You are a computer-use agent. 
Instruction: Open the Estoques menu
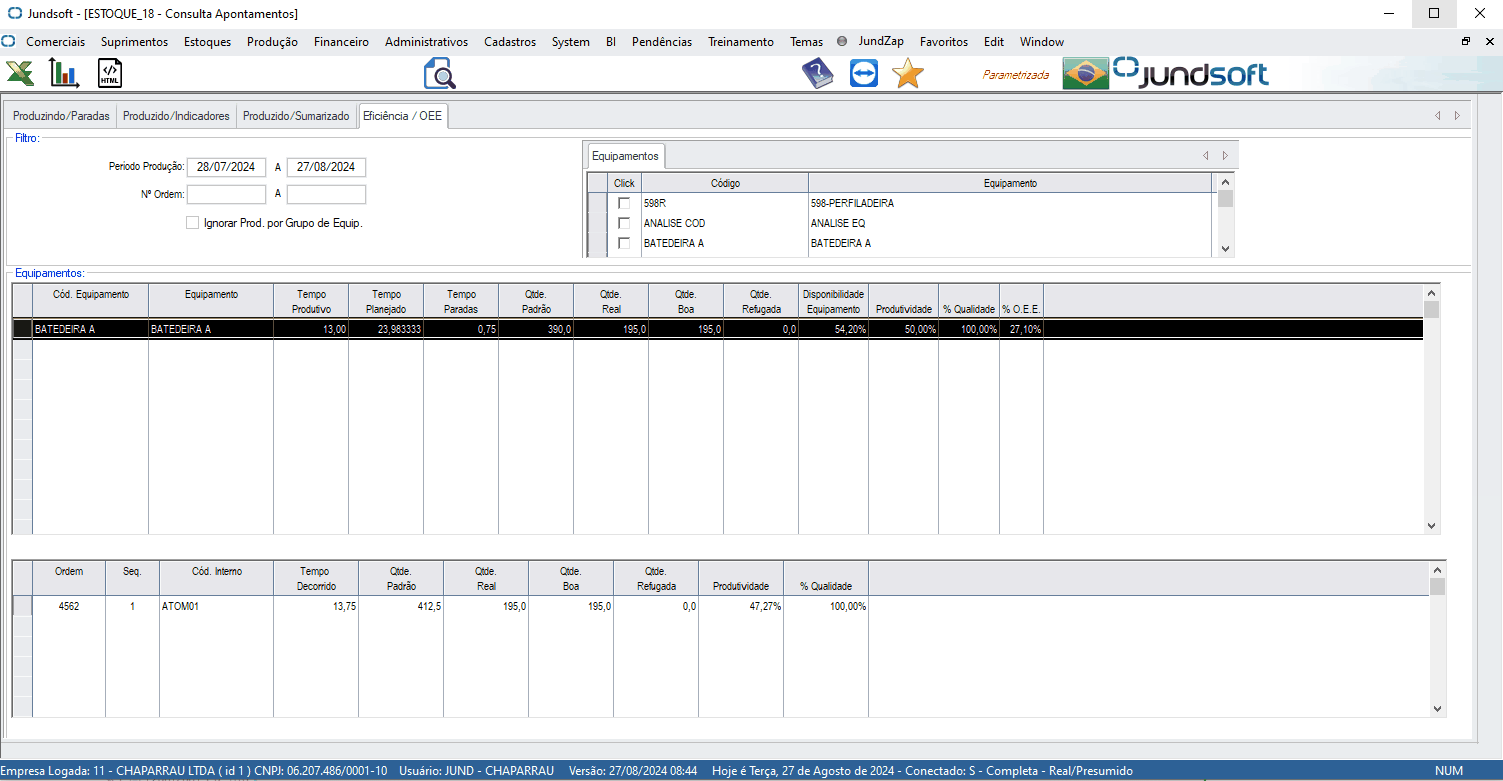pyautogui.click(x=207, y=42)
